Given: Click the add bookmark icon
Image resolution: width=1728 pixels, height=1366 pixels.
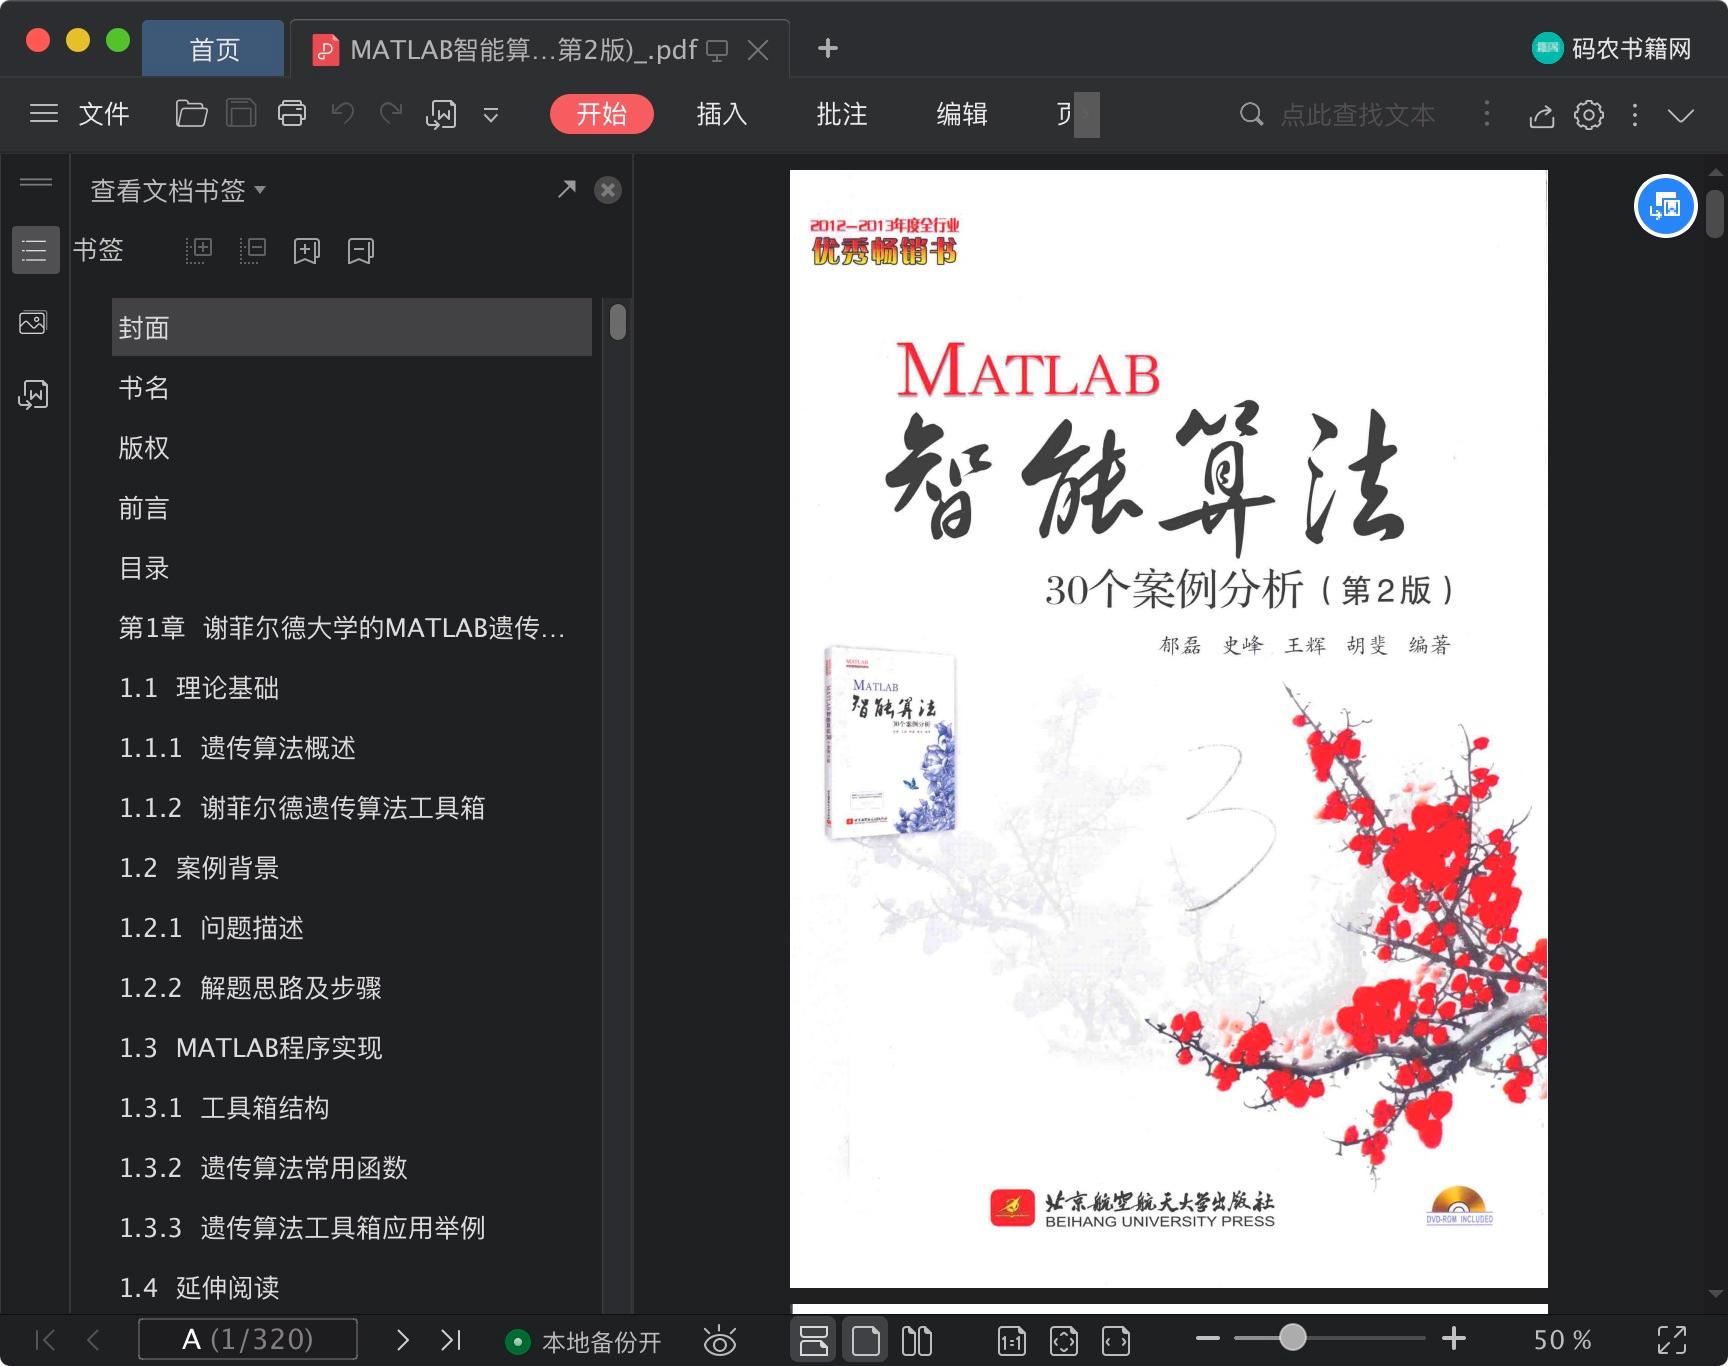Looking at the screenshot, I should pos(307,251).
